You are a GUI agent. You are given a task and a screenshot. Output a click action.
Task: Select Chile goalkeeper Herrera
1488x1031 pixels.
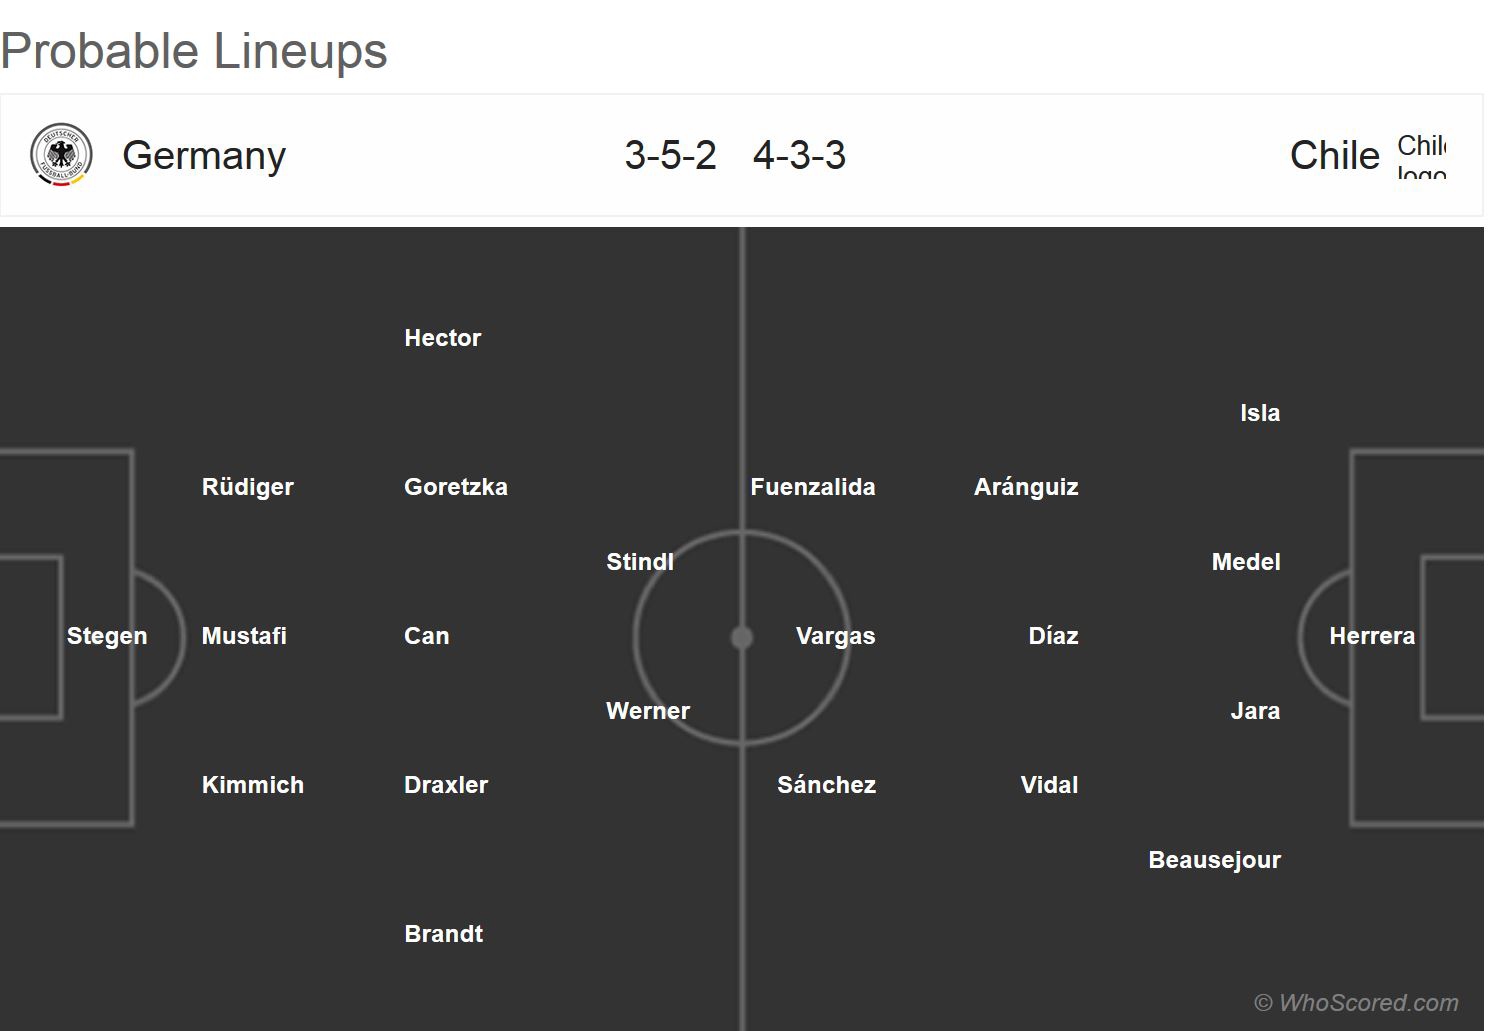(x=1372, y=636)
